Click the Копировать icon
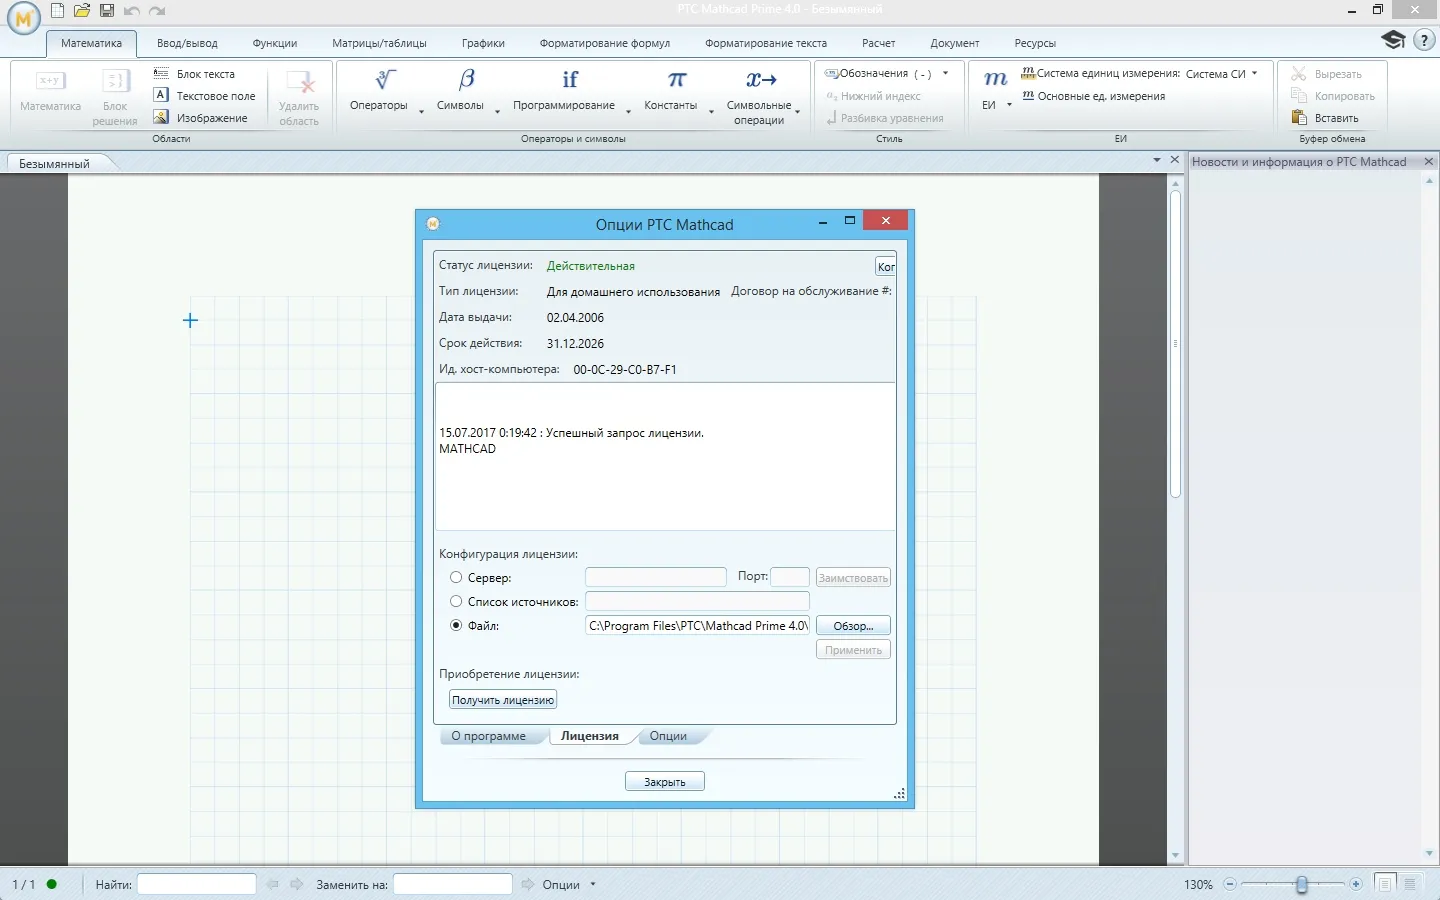This screenshot has height=900, width=1440. (x=1299, y=96)
